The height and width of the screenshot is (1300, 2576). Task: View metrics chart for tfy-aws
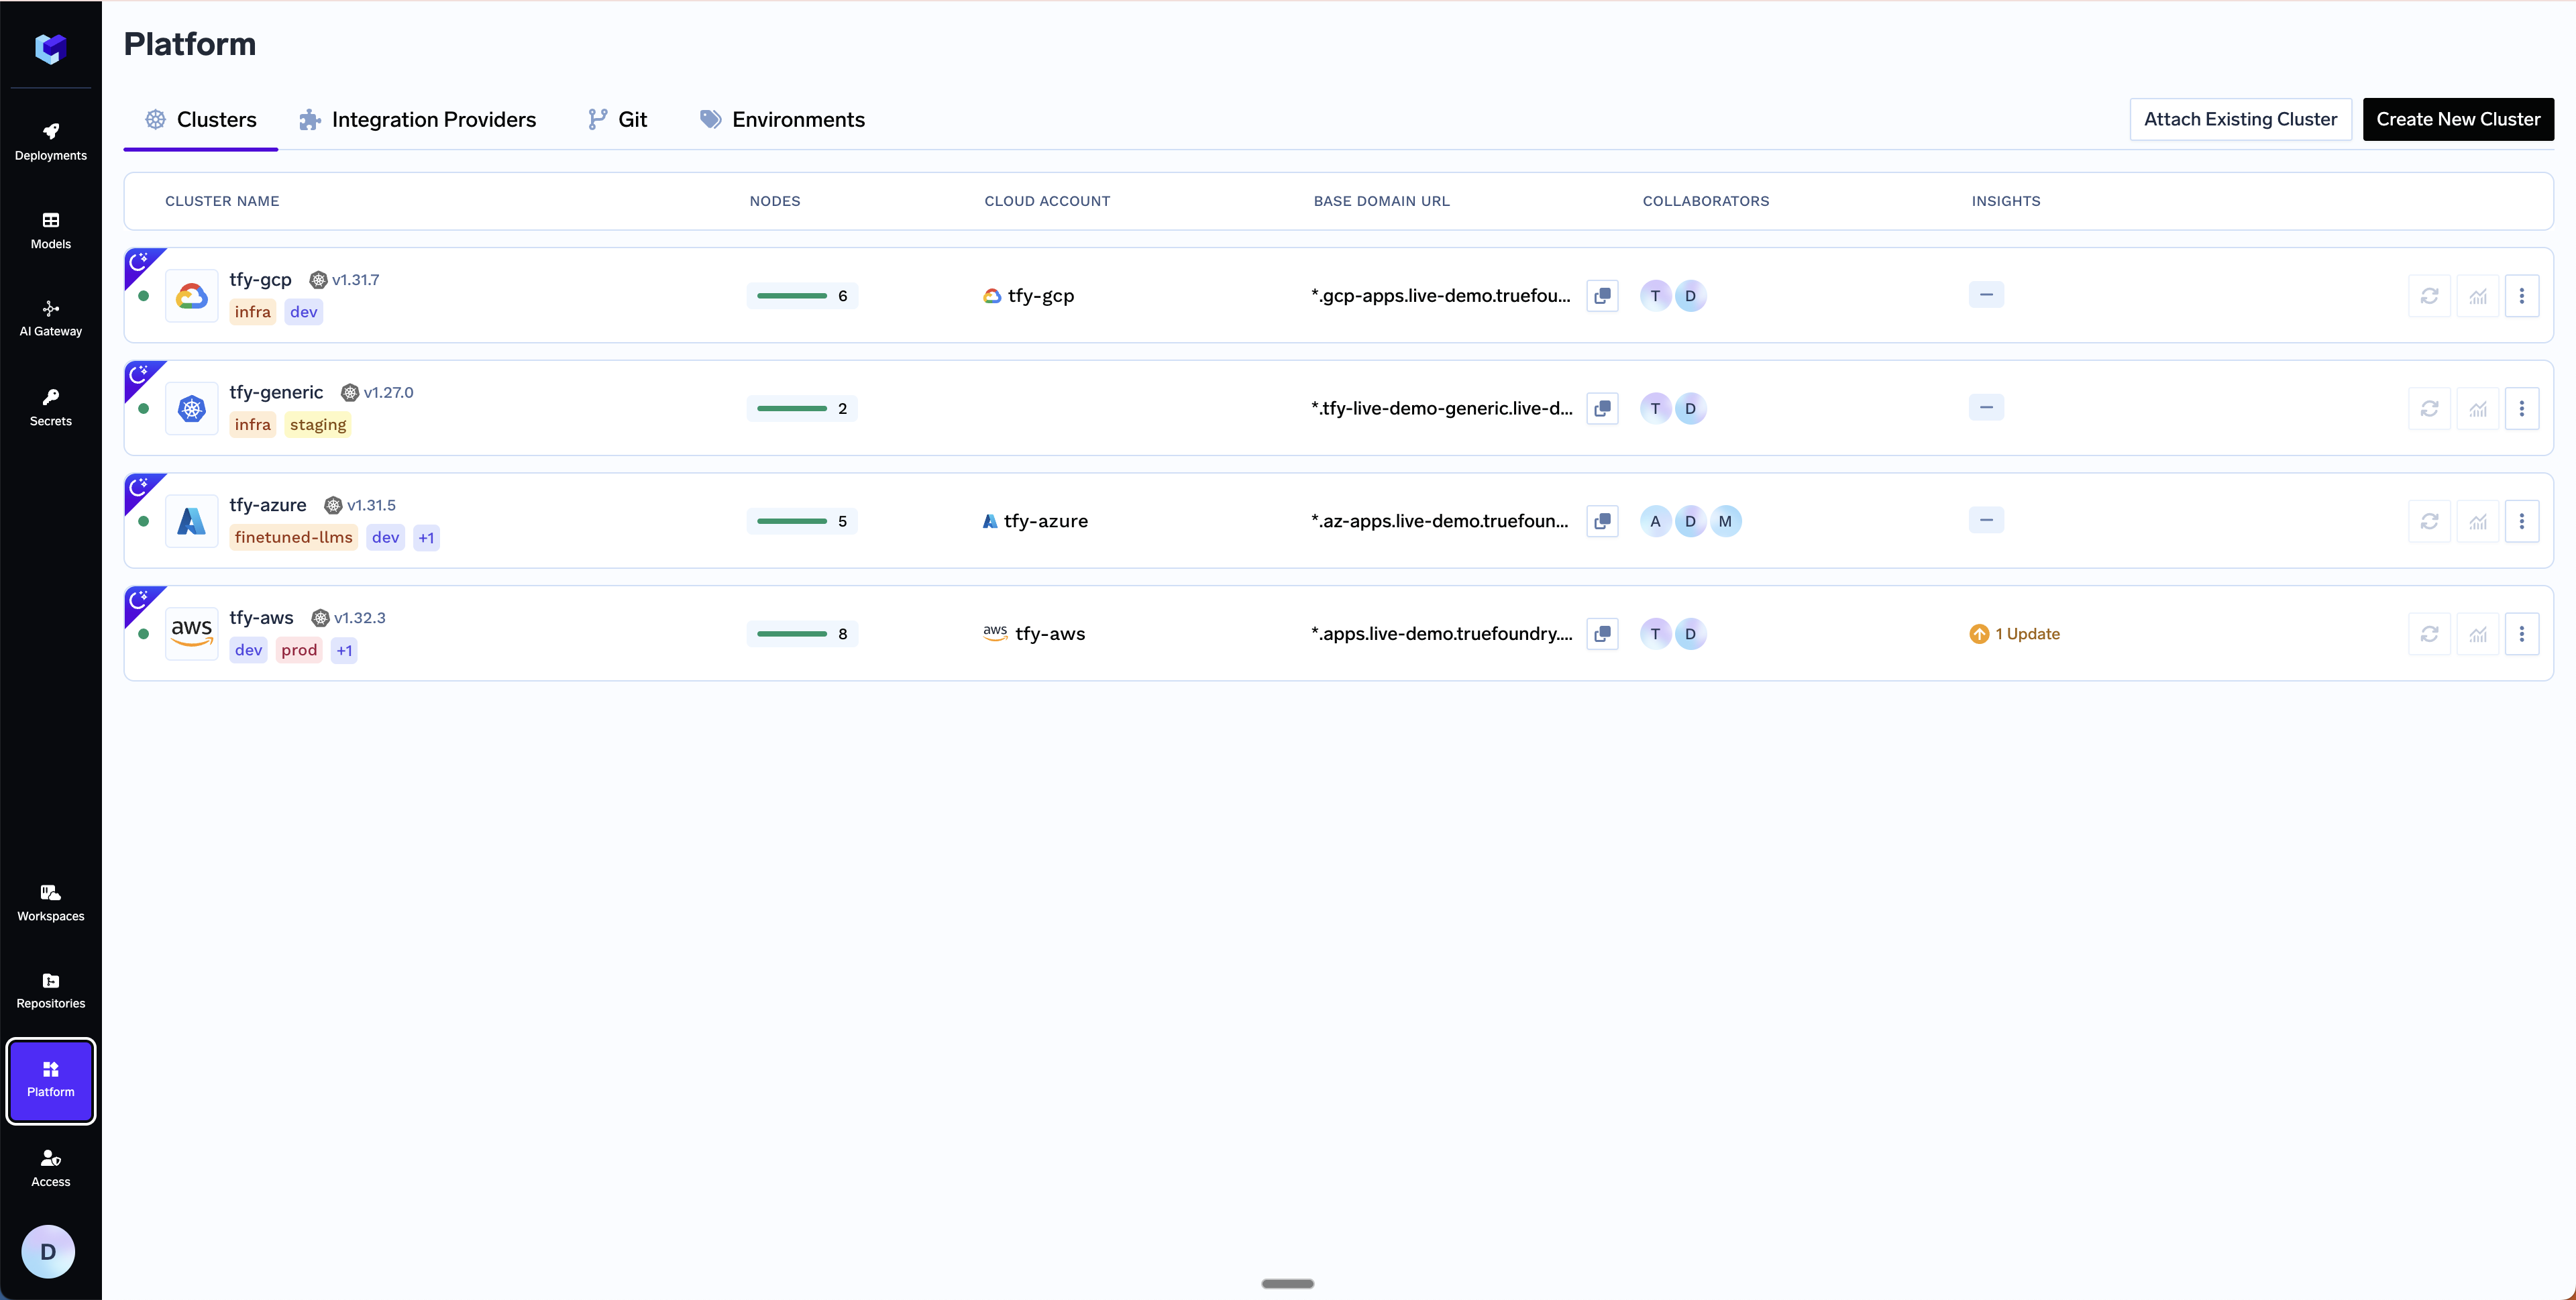(x=2478, y=634)
